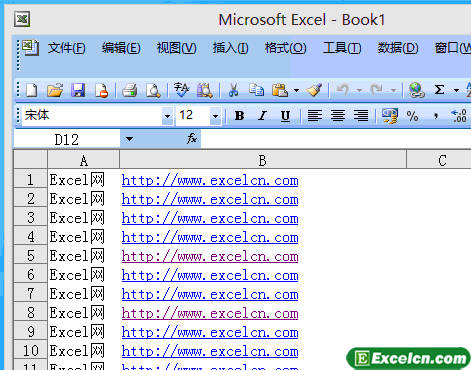Select column A header
Image resolution: width=471 pixels, height=370 pixels.
click(x=84, y=160)
